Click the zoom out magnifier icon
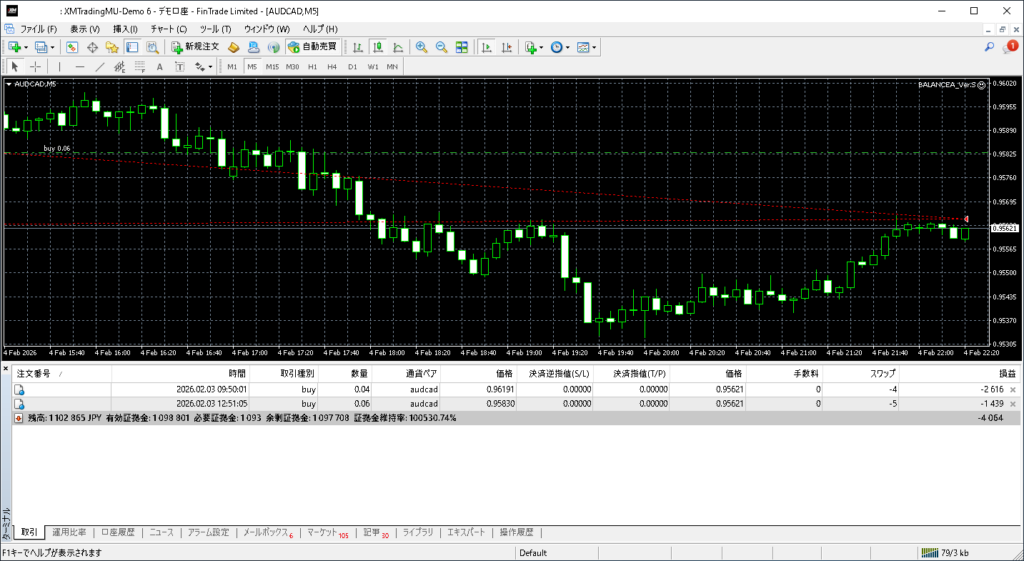 click(440, 47)
